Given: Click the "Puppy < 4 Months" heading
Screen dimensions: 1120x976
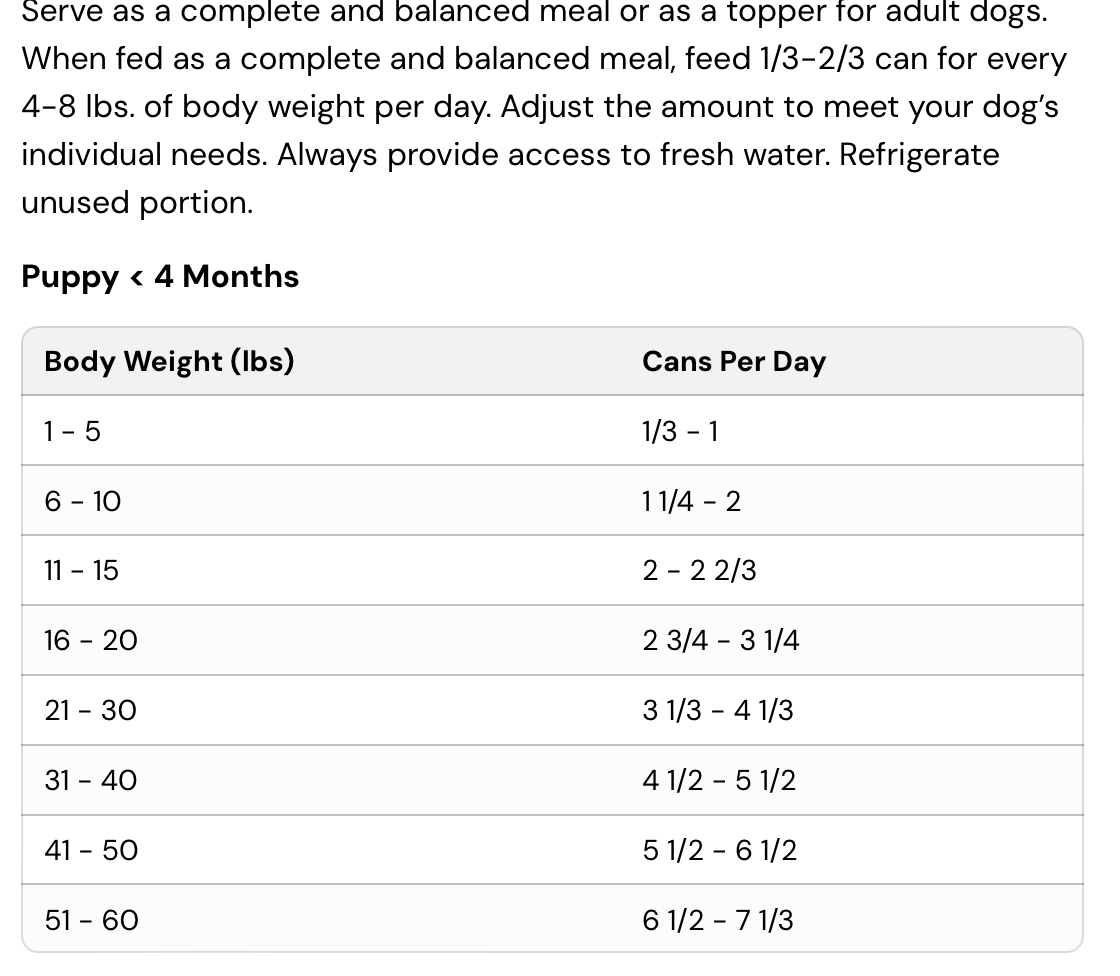Looking at the screenshot, I should 160,276.
